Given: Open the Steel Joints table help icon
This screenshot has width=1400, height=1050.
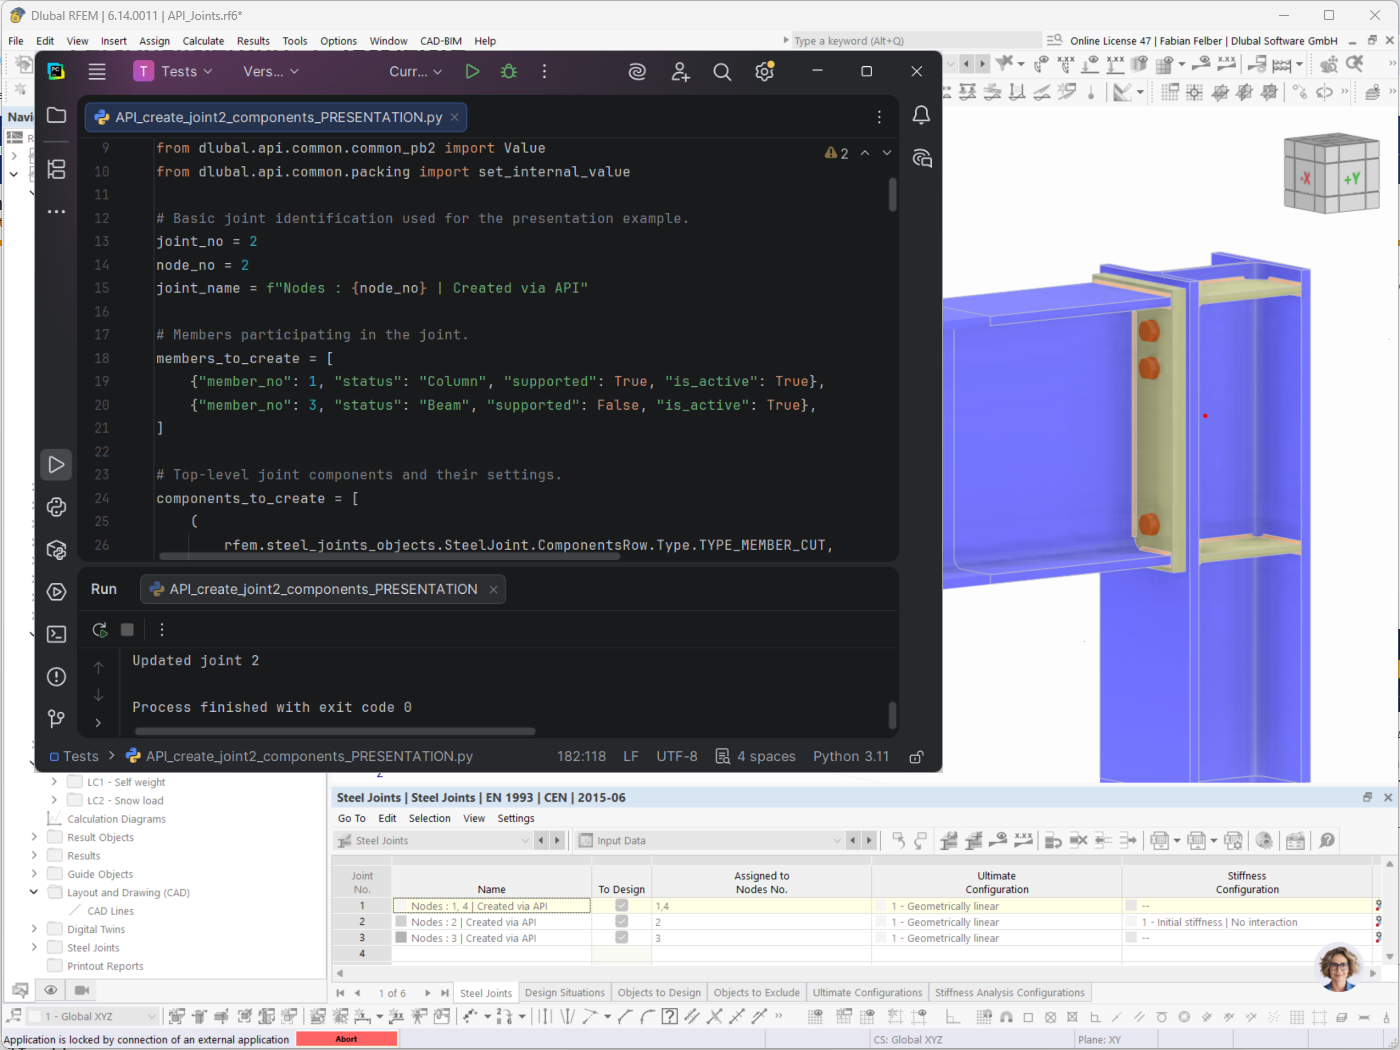Looking at the screenshot, I should pos(1327,840).
